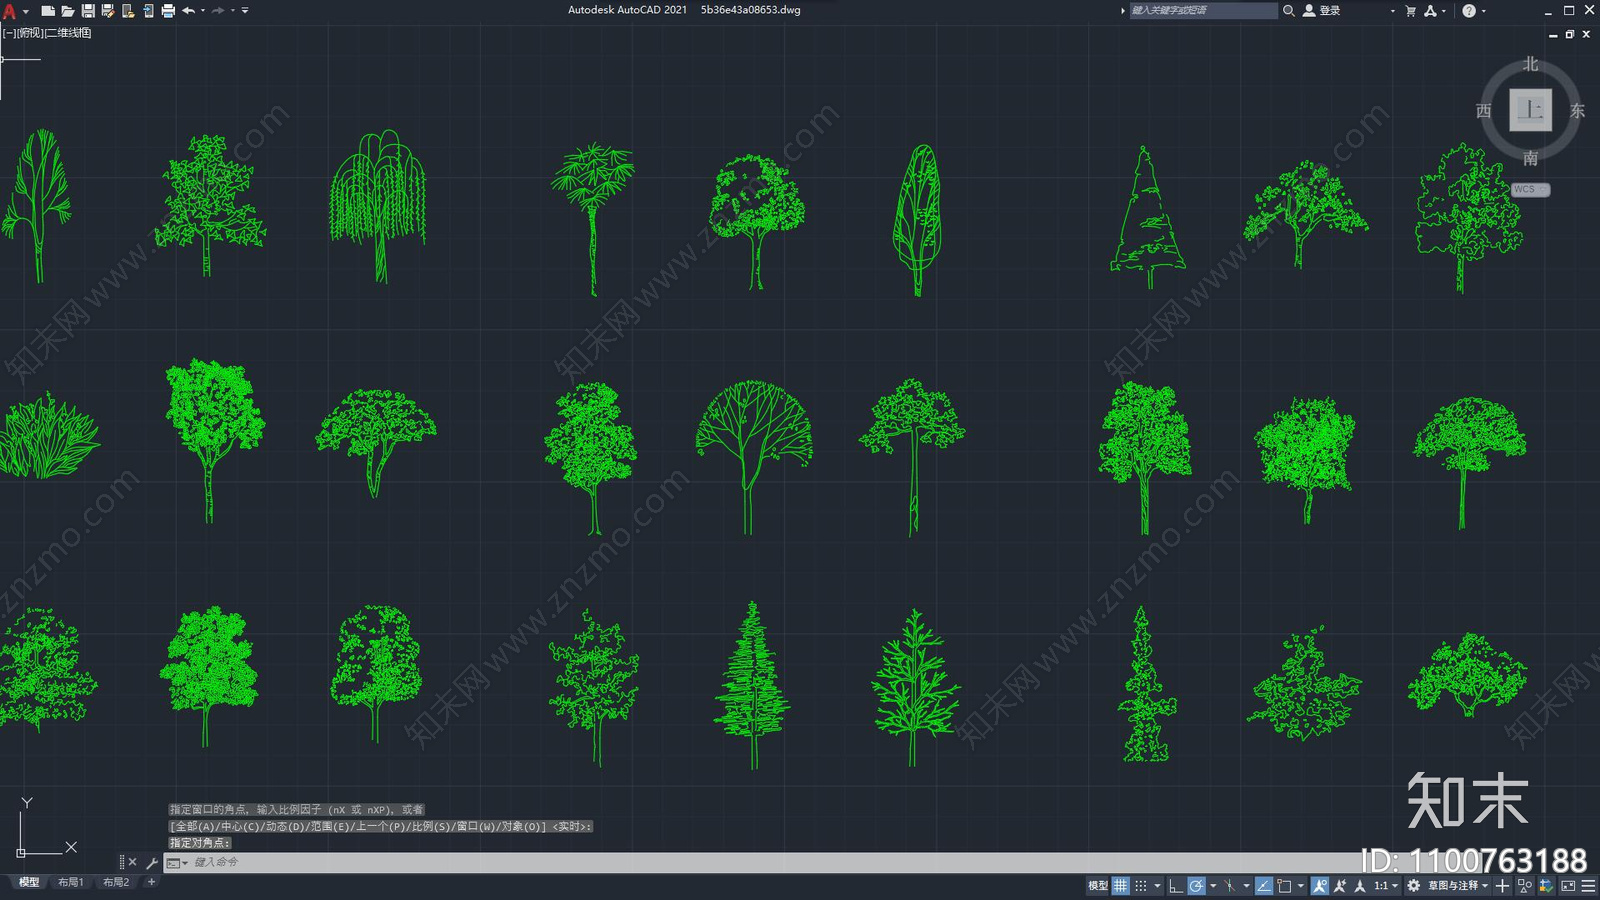Image resolution: width=1600 pixels, height=900 pixels.
Task: Undo the last action
Action: [188, 11]
